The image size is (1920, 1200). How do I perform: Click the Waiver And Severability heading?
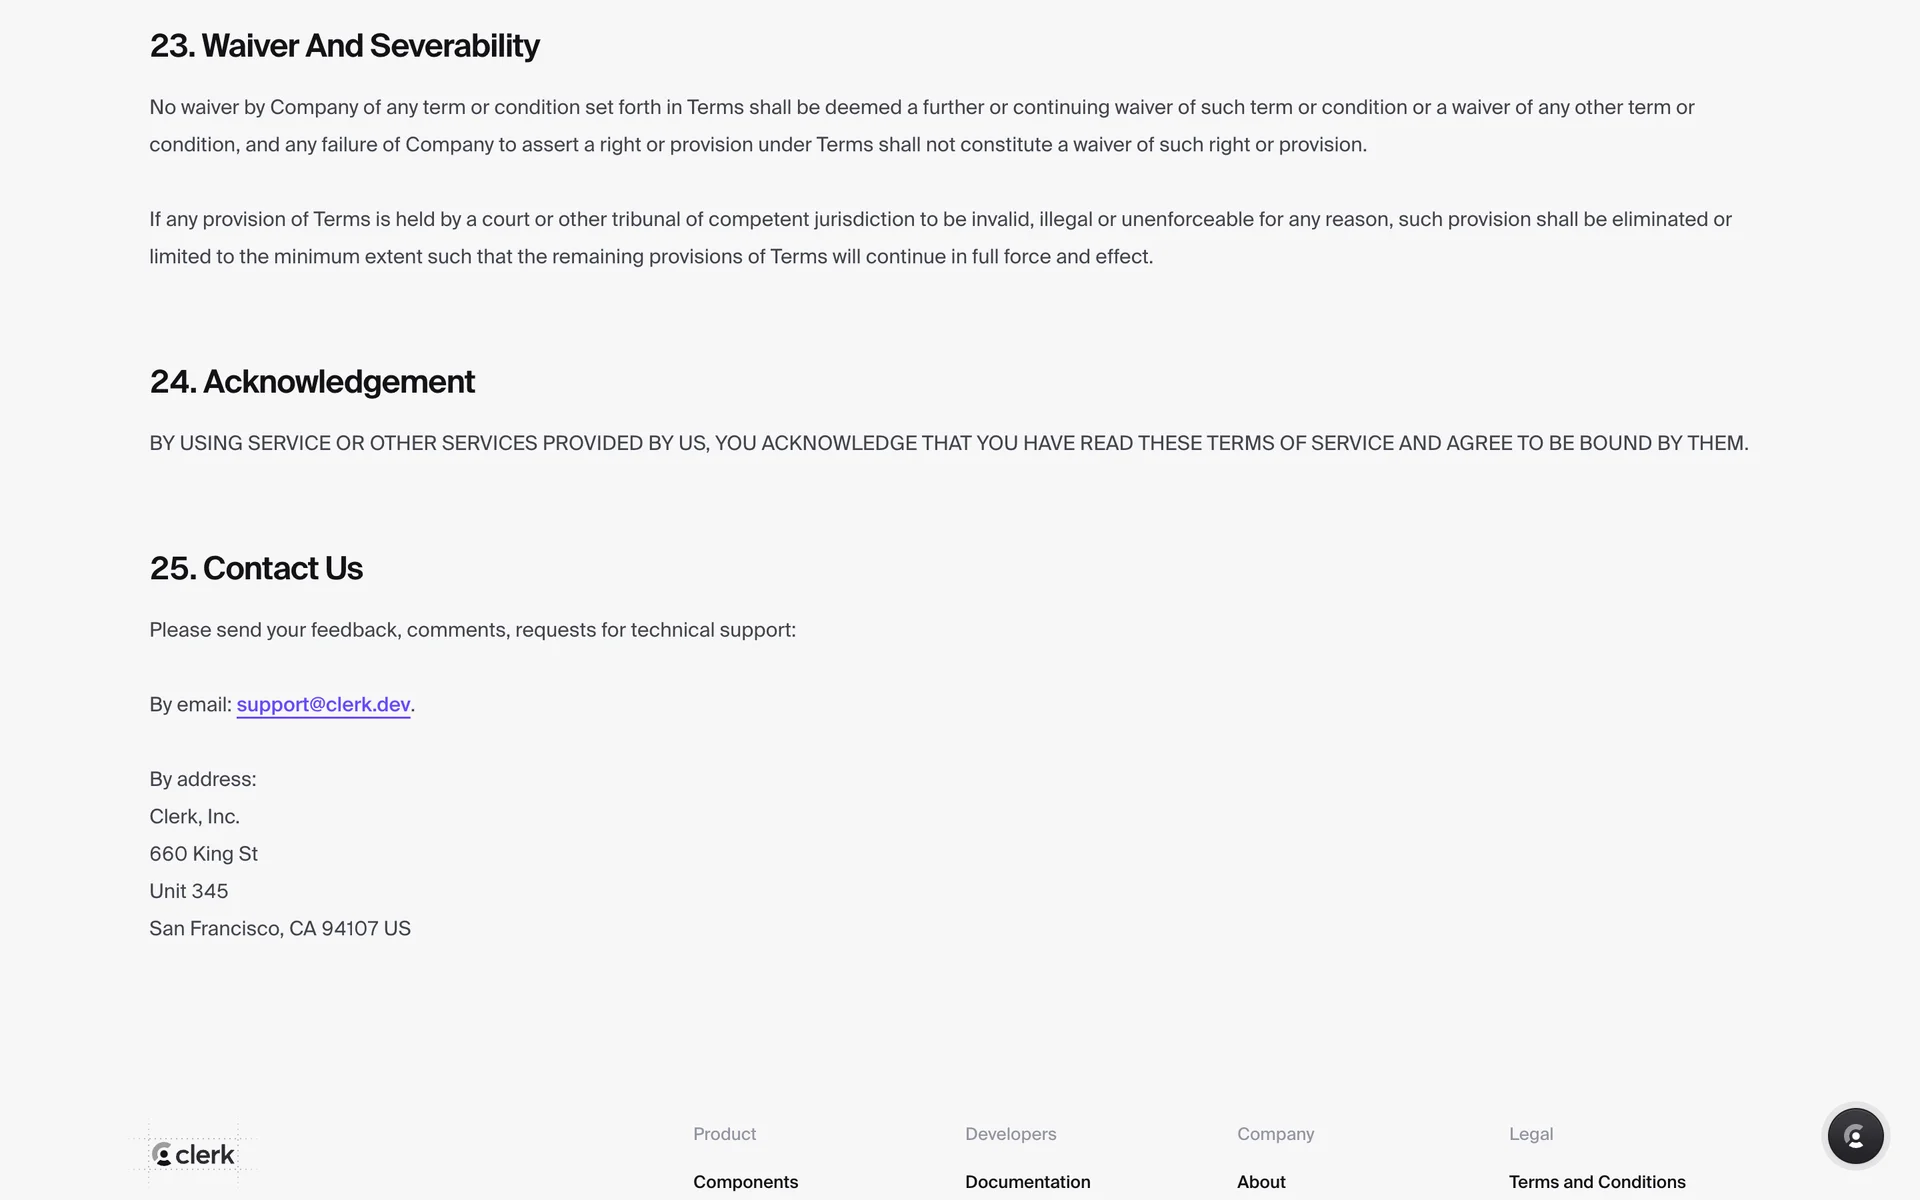[x=344, y=46]
